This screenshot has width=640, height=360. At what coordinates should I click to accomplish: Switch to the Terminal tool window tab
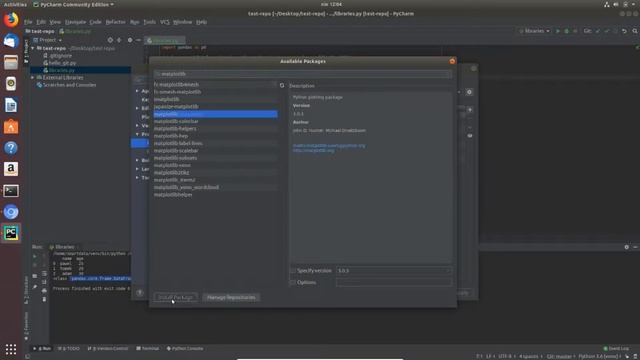click(147, 349)
